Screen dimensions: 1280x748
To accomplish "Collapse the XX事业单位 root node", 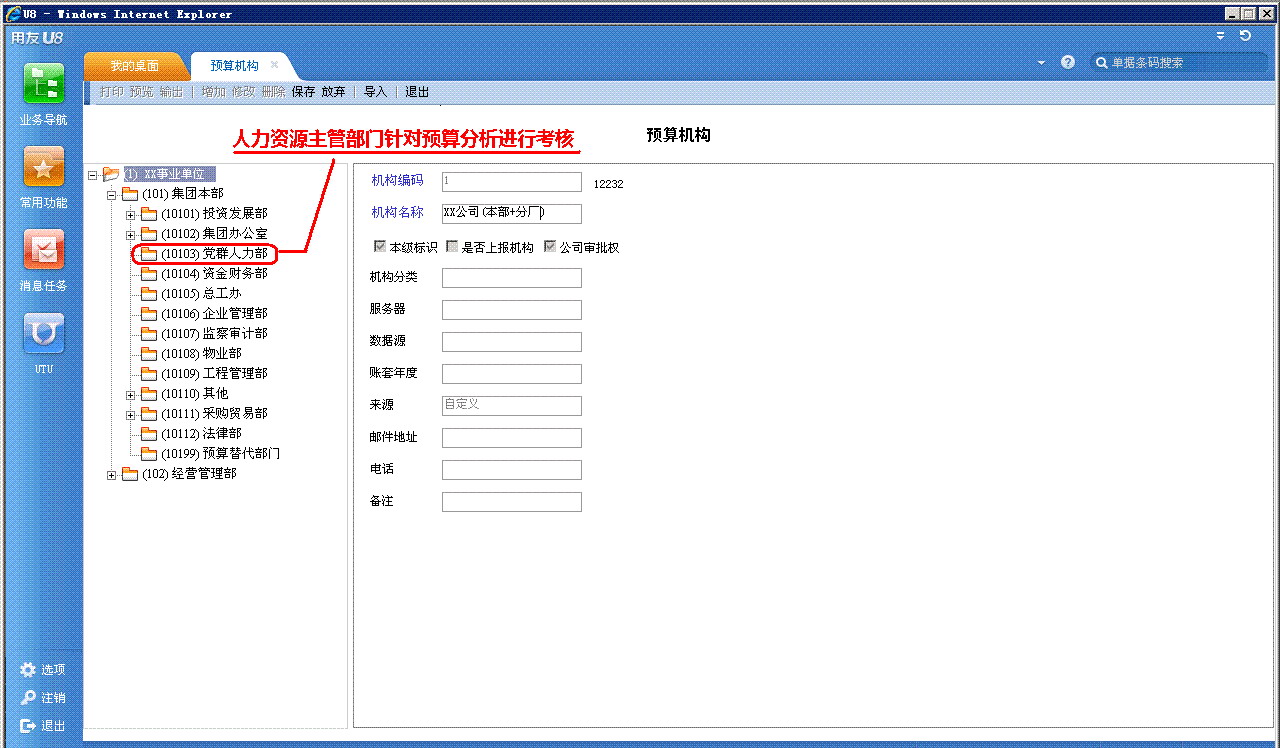I will 93,175.
